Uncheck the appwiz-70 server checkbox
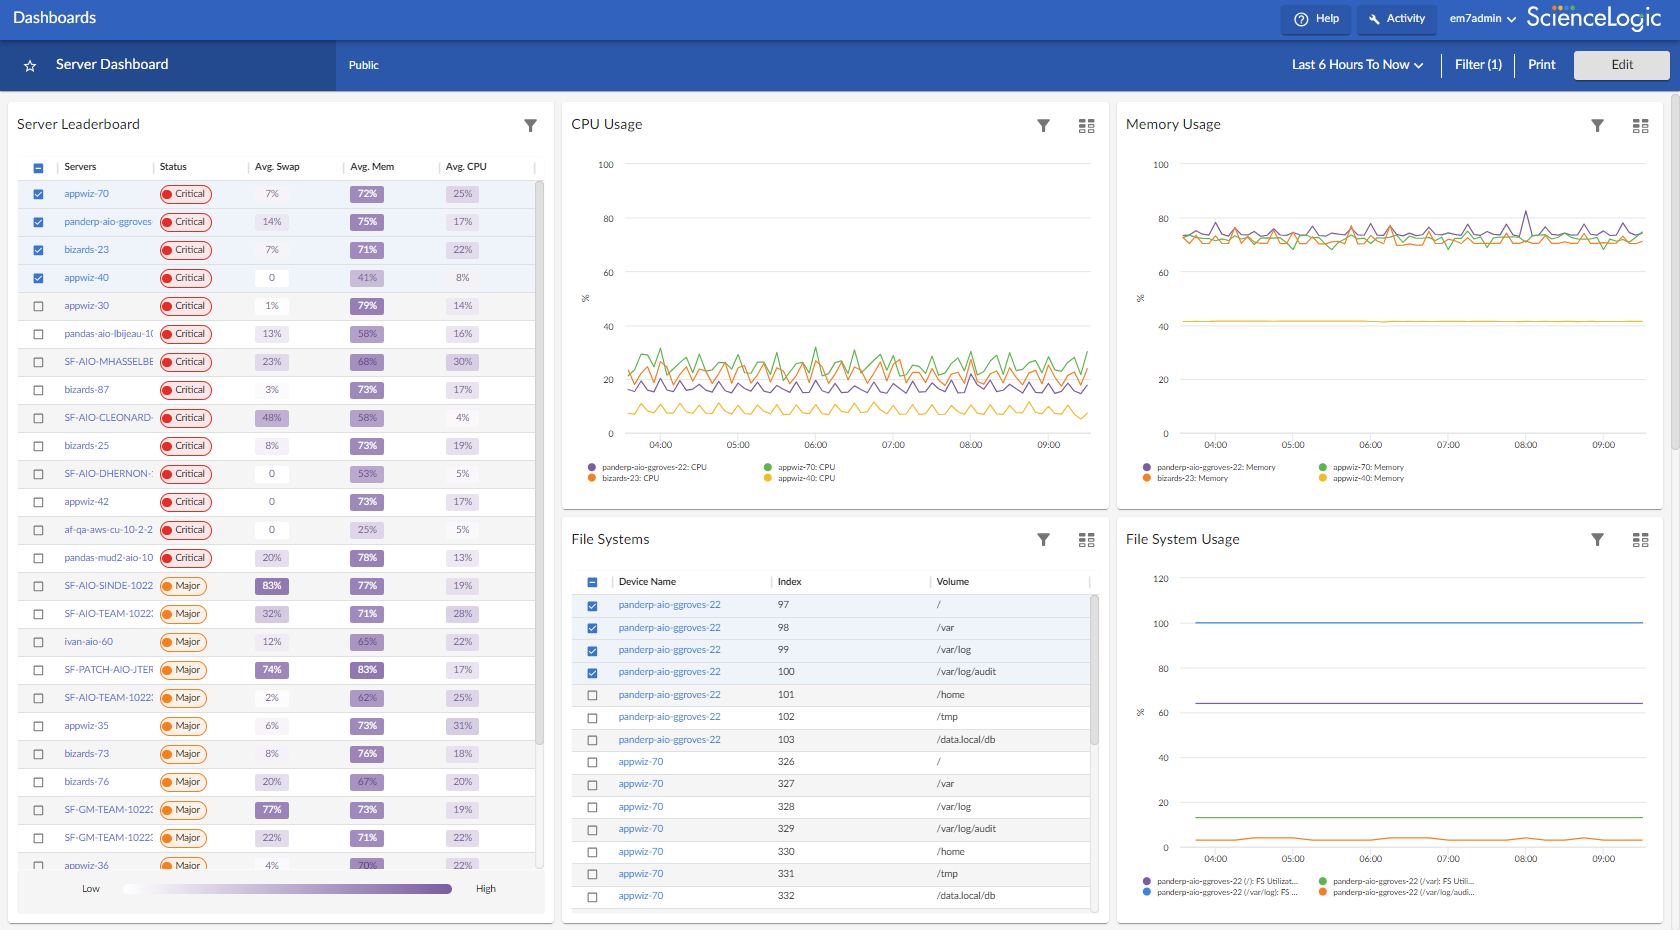The height and width of the screenshot is (930, 1680). pos(39,195)
